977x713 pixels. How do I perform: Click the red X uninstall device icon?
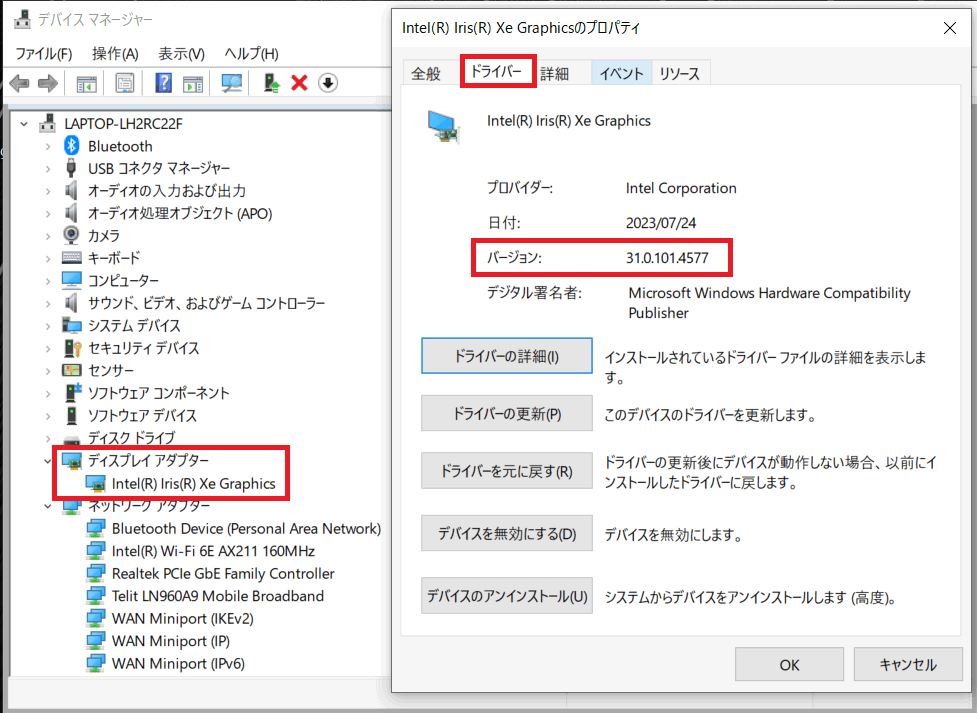pos(300,82)
